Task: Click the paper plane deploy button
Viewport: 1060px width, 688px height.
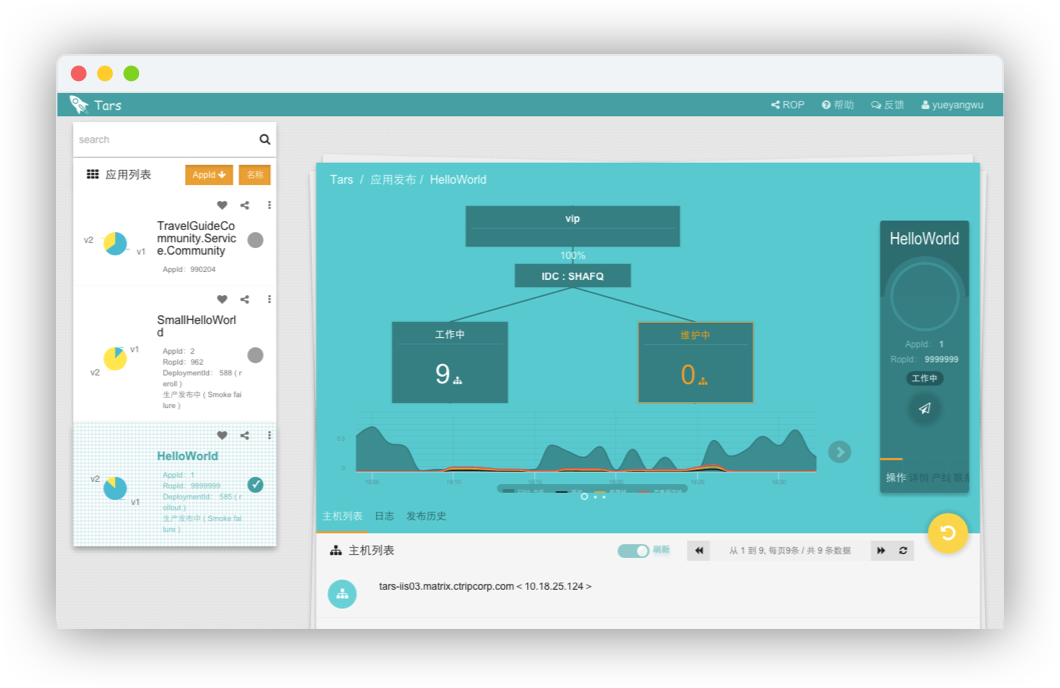Action: tap(924, 408)
